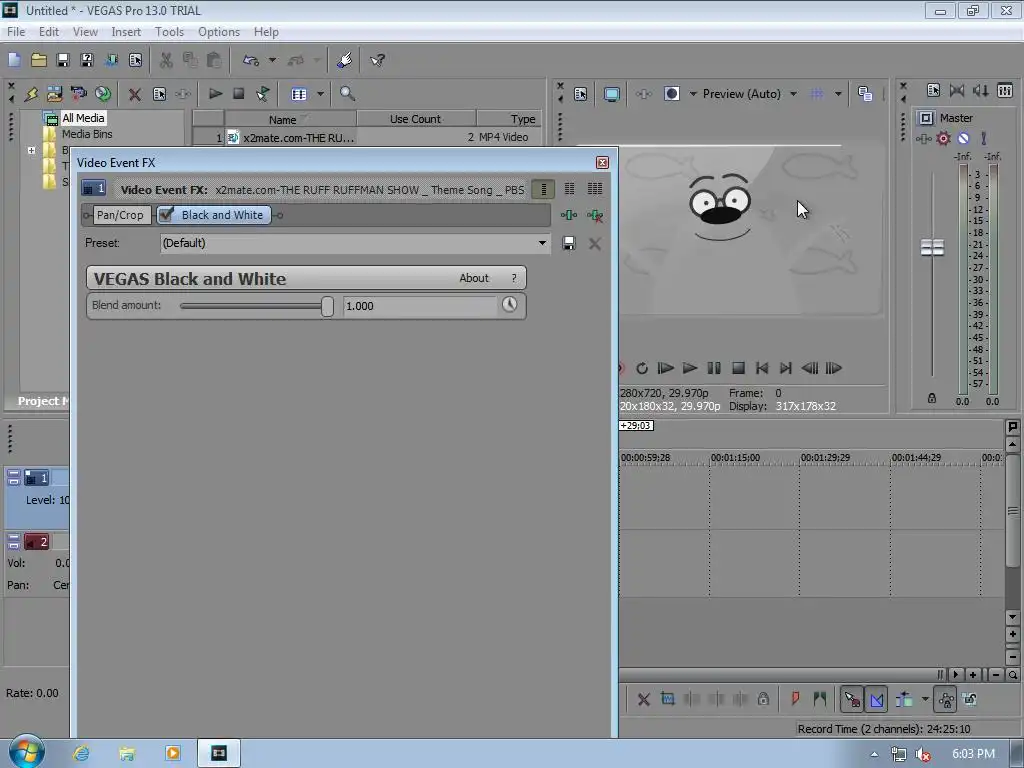The height and width of the screenshot is (768, 1024).
Task: Open the Master FX plug-in chain icon
Action: click(x=923, y=138)
